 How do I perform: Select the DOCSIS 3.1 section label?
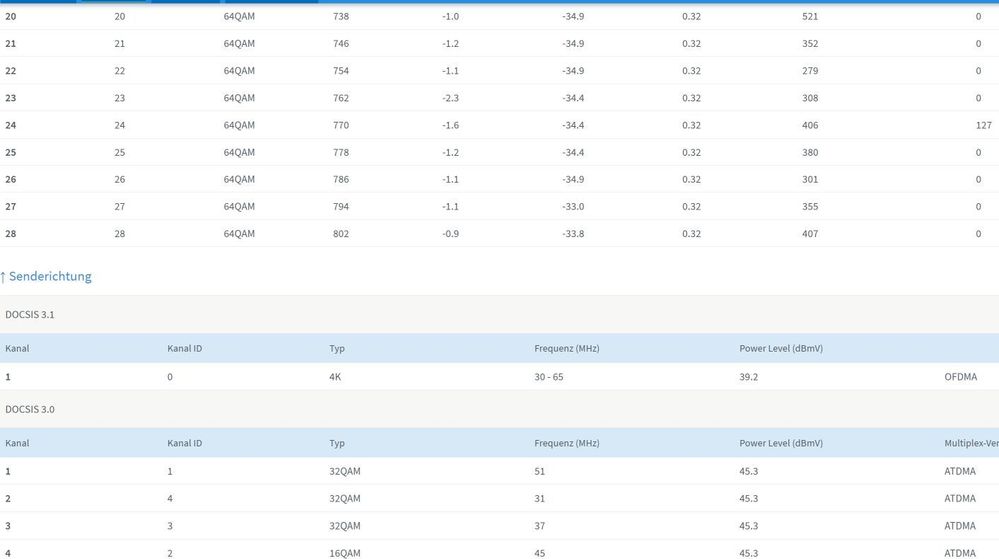coord(30,314)
